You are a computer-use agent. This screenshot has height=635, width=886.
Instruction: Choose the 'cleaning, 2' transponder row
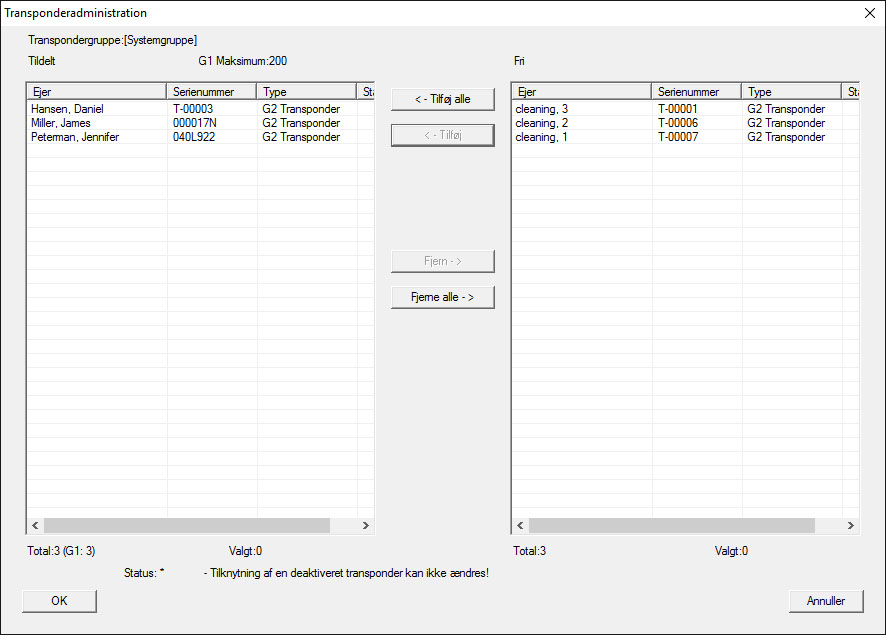point(541,123)
